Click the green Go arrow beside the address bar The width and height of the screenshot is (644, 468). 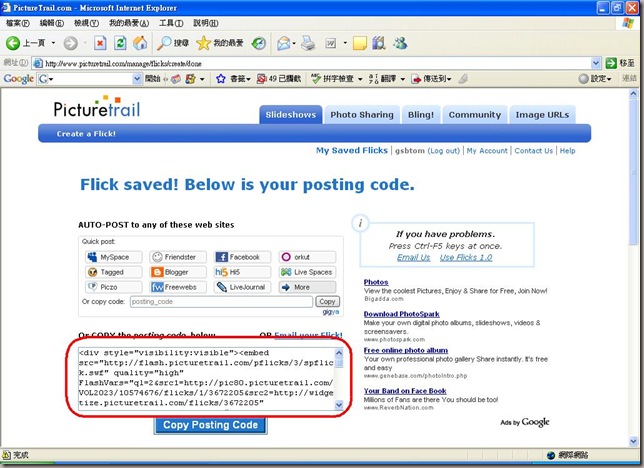pos(611,63)
